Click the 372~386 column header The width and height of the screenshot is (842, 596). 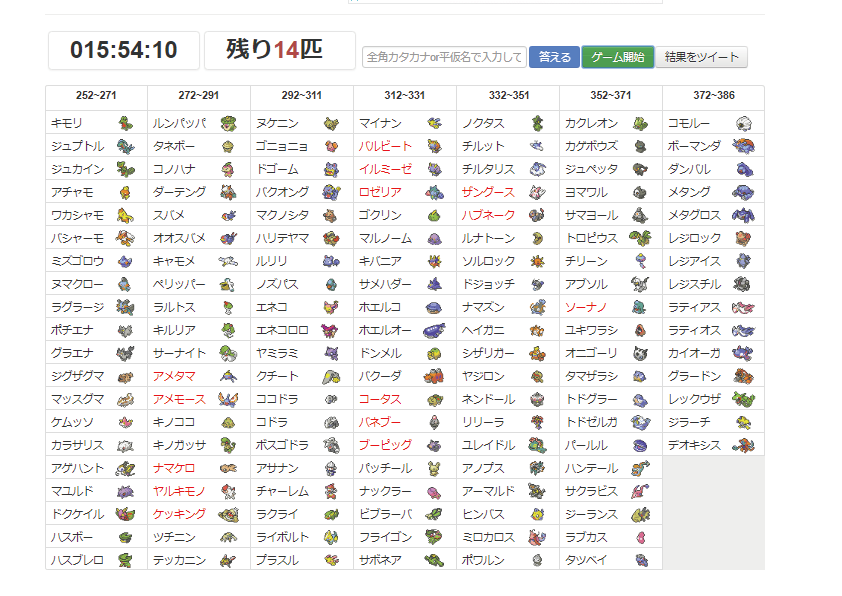[714, 96]
